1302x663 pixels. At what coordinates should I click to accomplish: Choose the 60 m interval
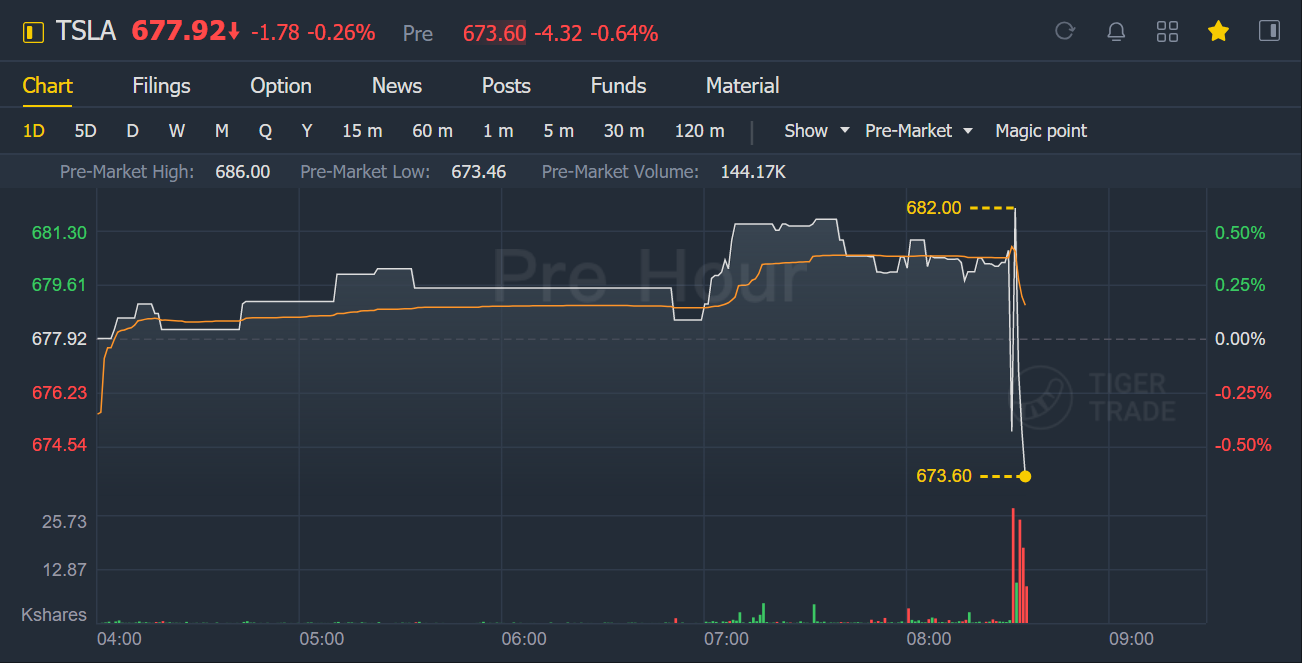point(432,131)
